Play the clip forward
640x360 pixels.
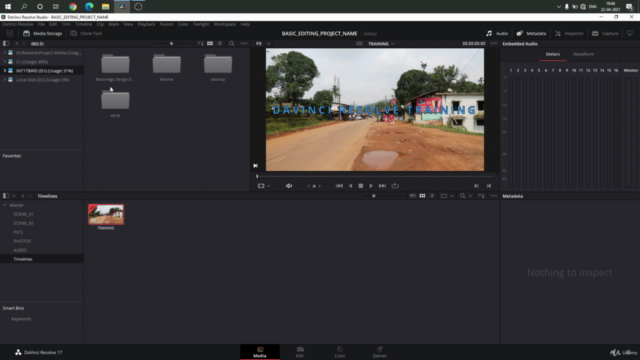(371, 186)
